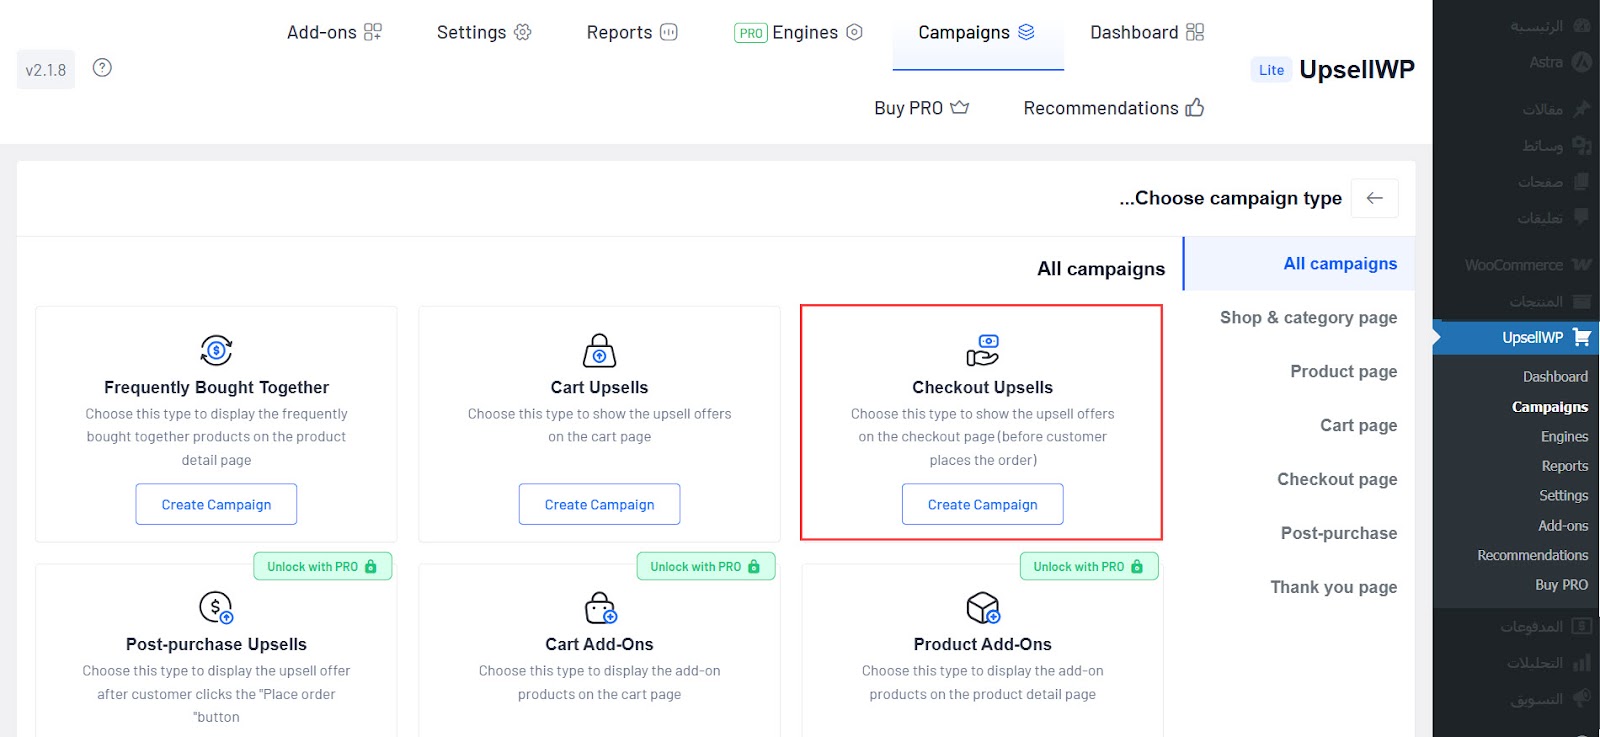Click the Product Add-Ons box icon
Screen dimensions: 1600x737
(x=983, y=607)
